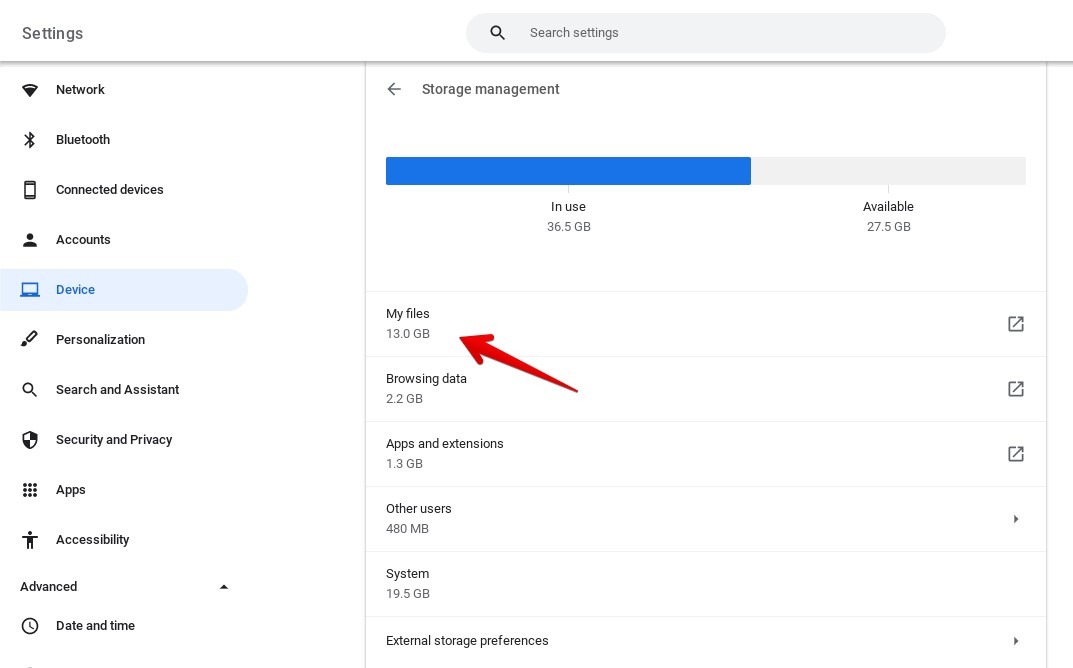The image size is (1073, 668).
Task: Select Device in the sidebar
Action: pyautogui.click(x=75, y=289)
